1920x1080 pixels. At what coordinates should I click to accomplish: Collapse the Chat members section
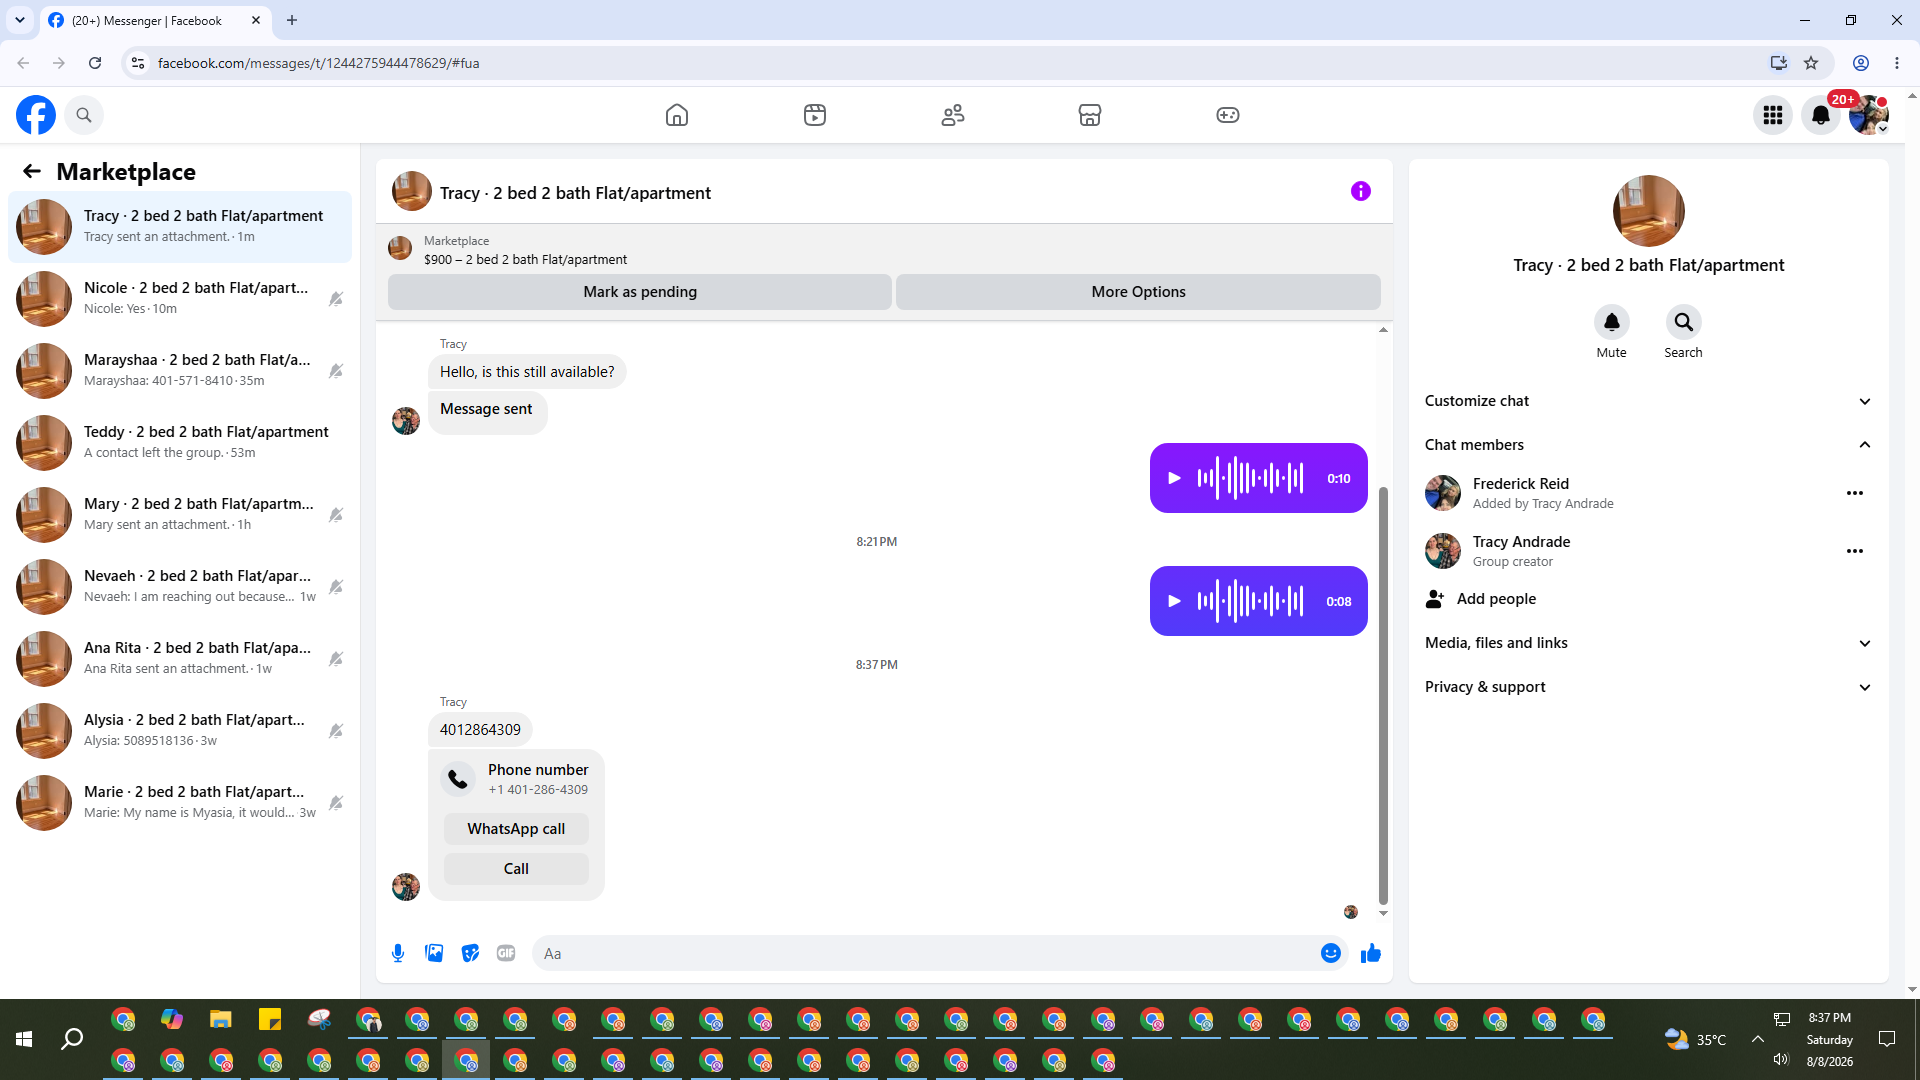coord(1649,445)
